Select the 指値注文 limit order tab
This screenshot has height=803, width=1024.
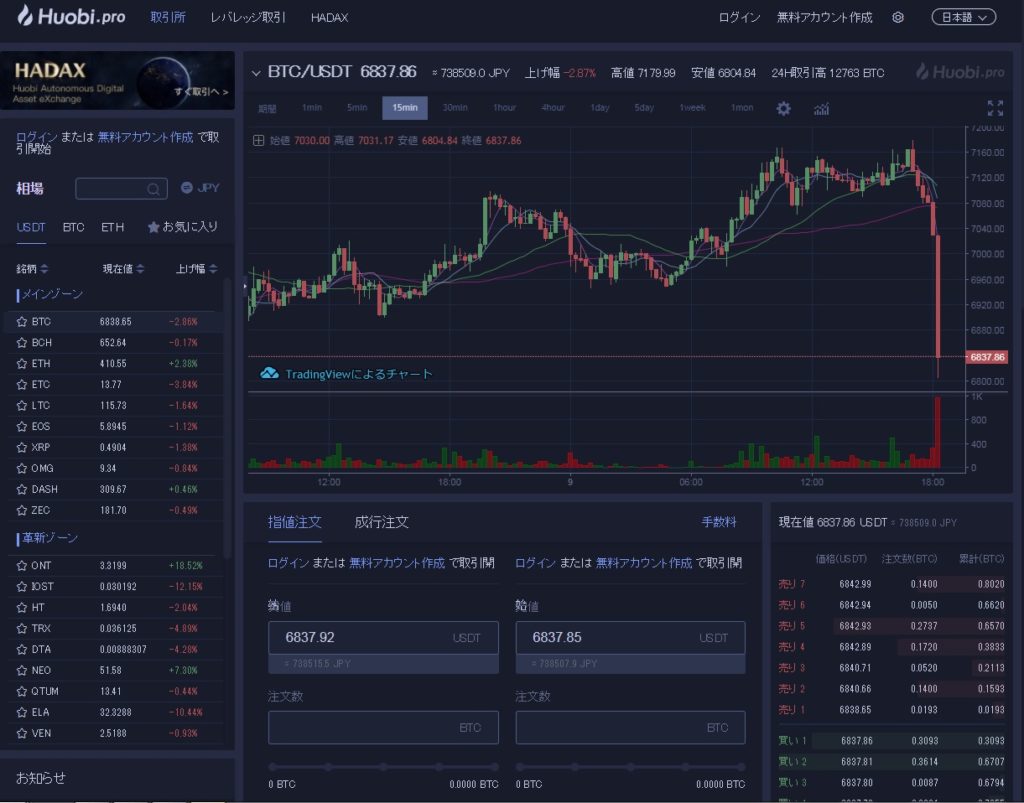pyautogui.click(x=295, y=522)
